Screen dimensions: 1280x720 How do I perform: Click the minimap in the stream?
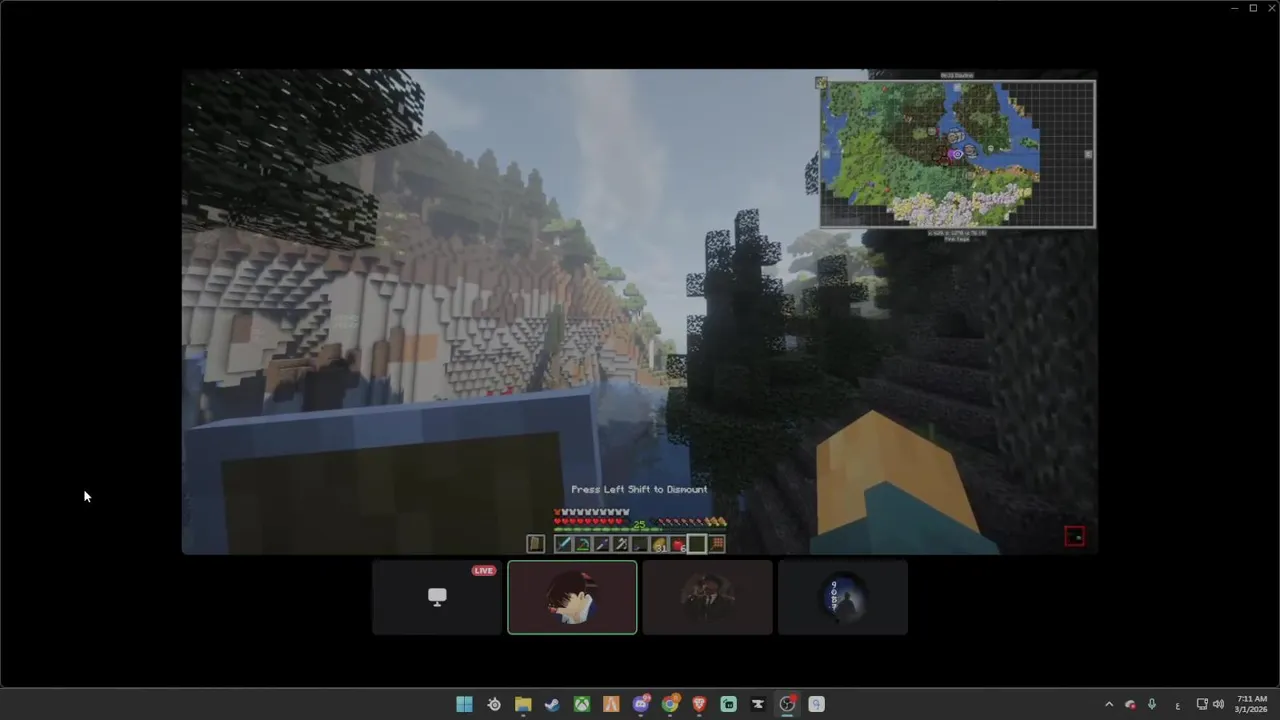[x=957, y=154]
